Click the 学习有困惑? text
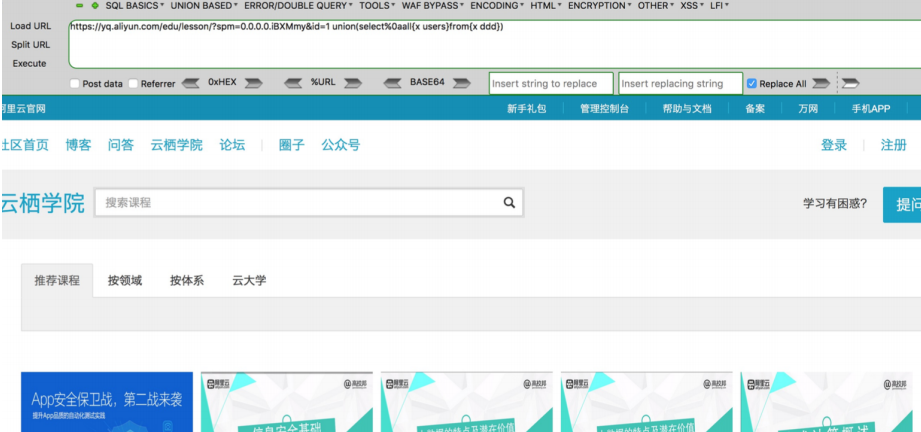921x432 pixels. (835, 204)
